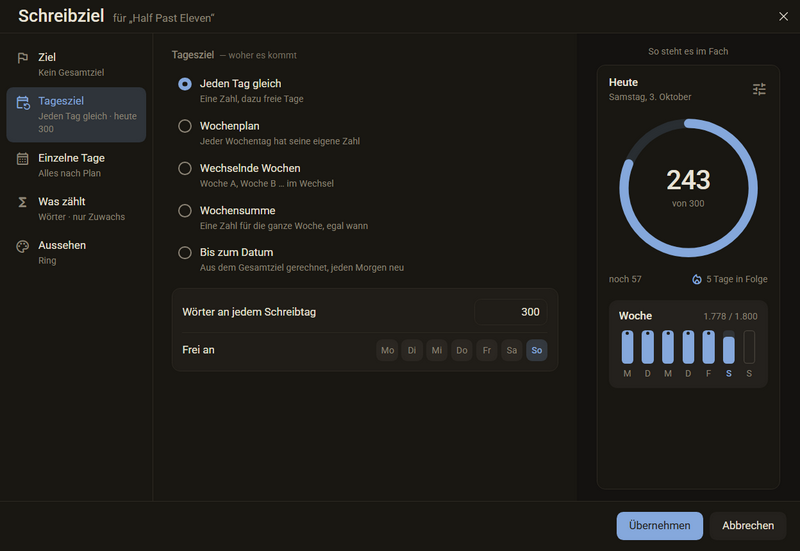Choose the Wochensumme radio option
800x551 pixels.
[185, 211]
